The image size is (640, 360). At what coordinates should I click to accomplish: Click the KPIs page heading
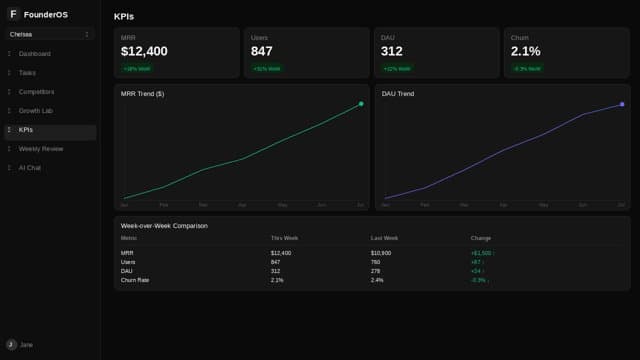[x=124, y=16]
